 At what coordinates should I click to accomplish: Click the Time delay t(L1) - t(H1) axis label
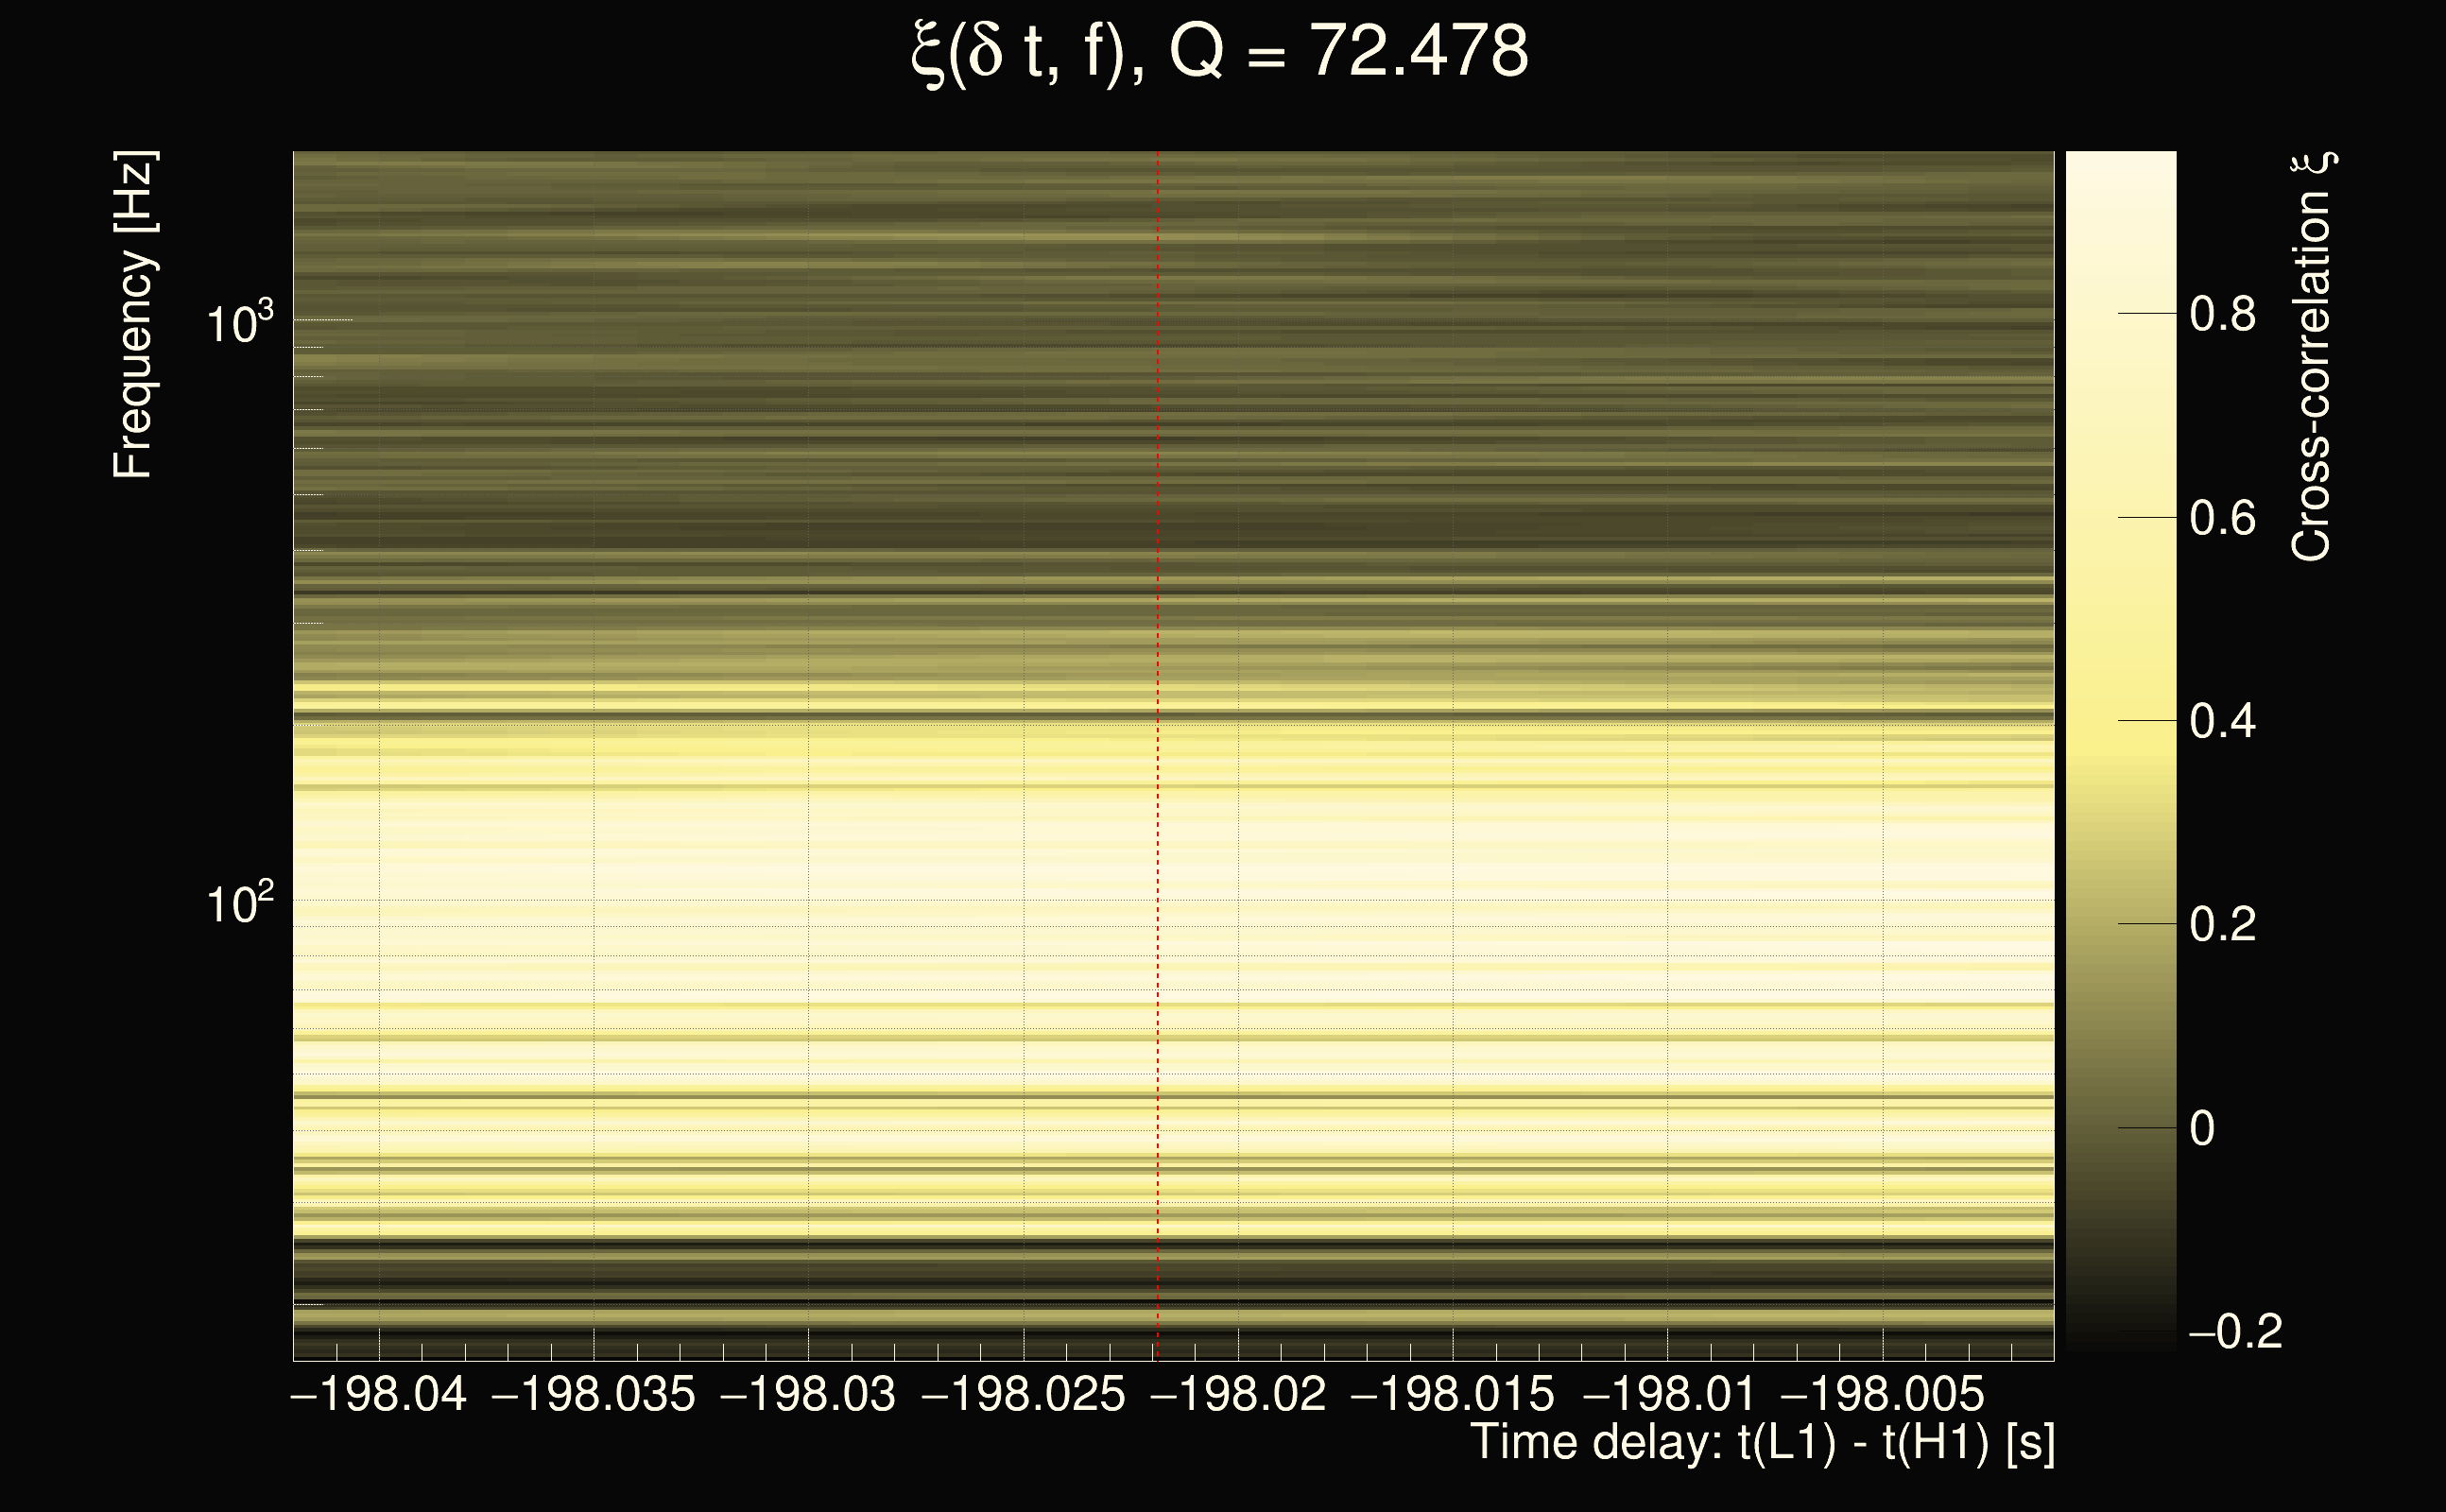(x=1762, y=1443)
